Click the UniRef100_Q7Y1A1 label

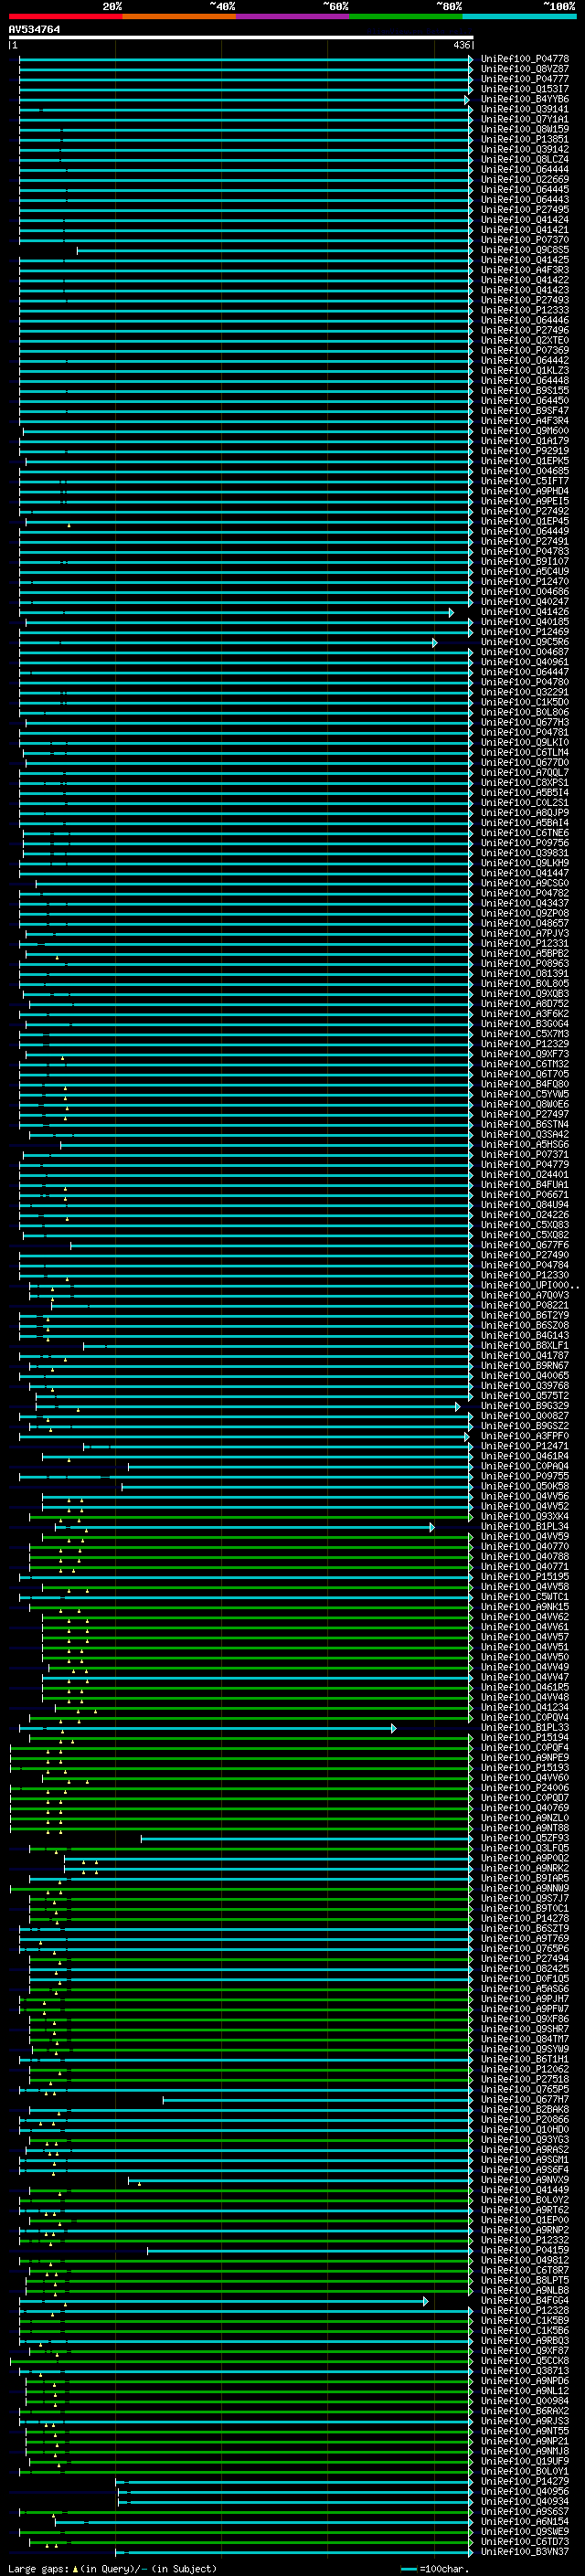click(525, 119)
